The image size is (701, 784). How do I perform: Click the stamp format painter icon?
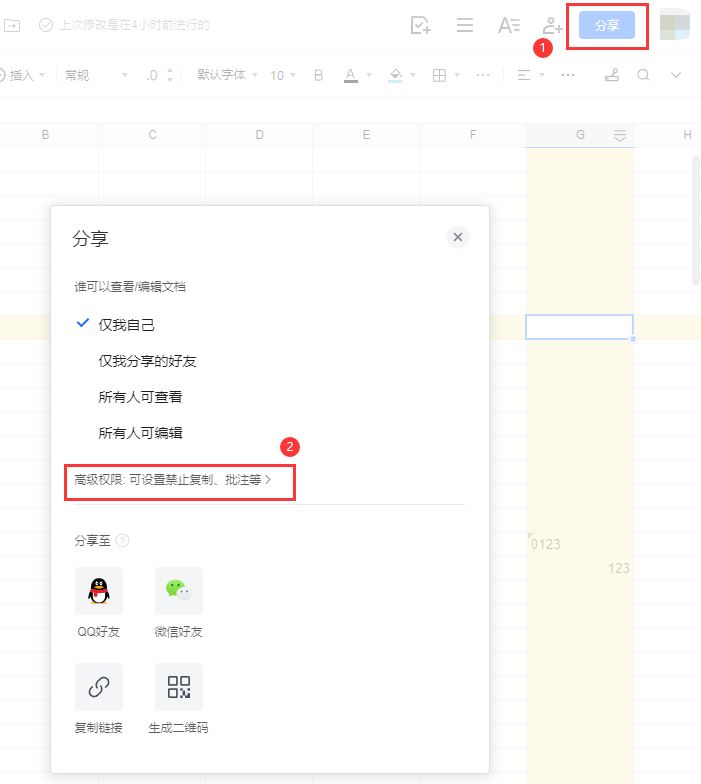[612, 75]
